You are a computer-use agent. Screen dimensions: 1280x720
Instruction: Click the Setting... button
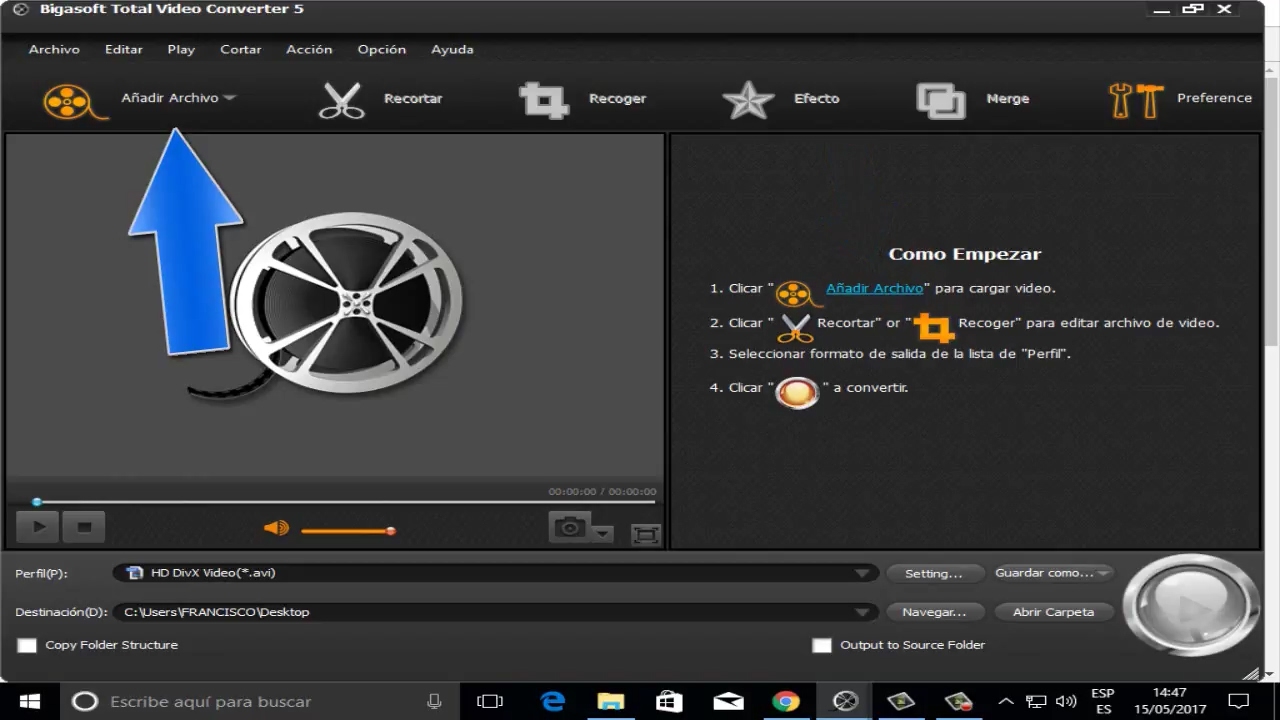click(x=934, y=573)
